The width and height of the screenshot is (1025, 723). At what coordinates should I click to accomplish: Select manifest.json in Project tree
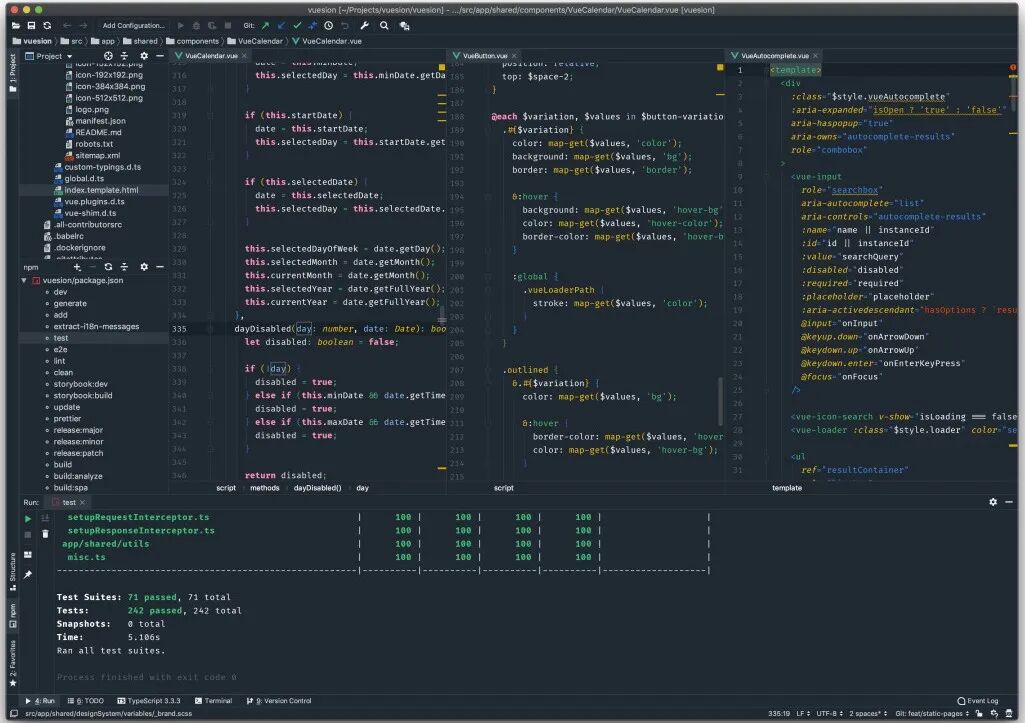pos(95,121)
